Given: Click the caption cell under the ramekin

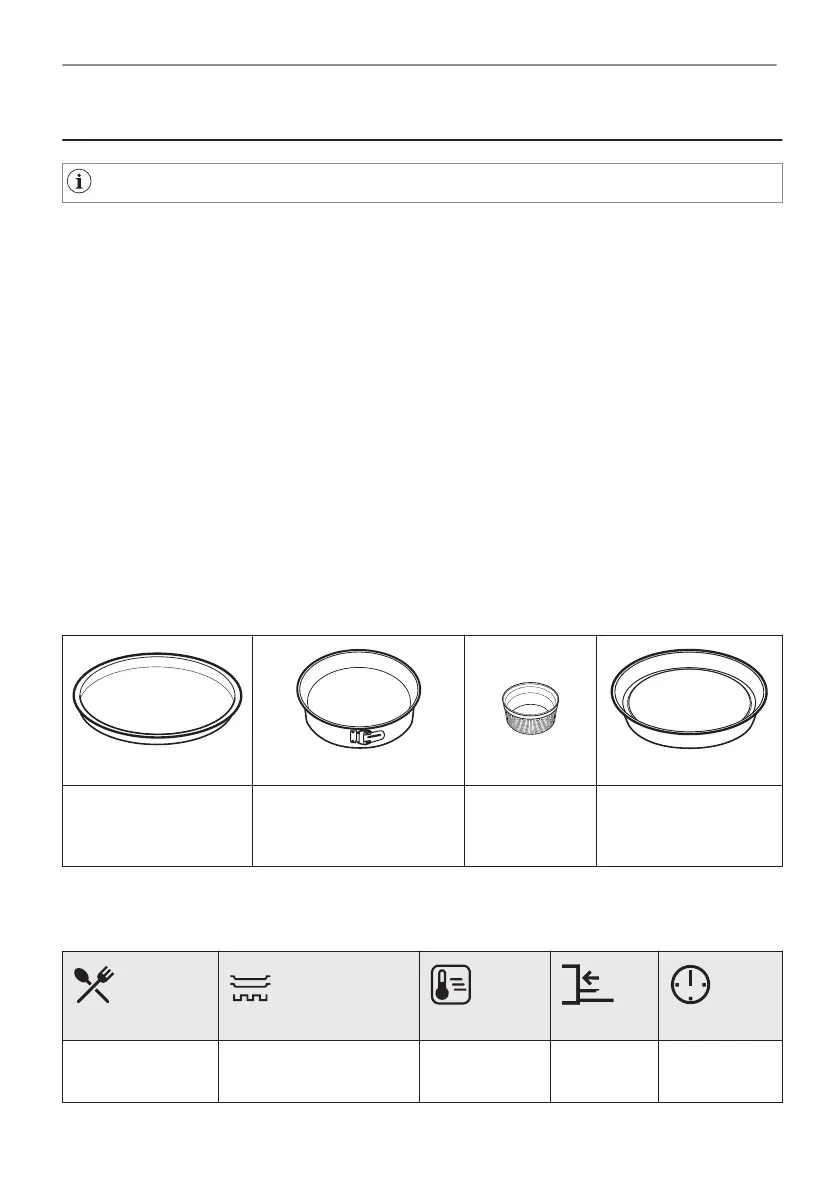Looking at the screenshot, I should pos(531,826).
